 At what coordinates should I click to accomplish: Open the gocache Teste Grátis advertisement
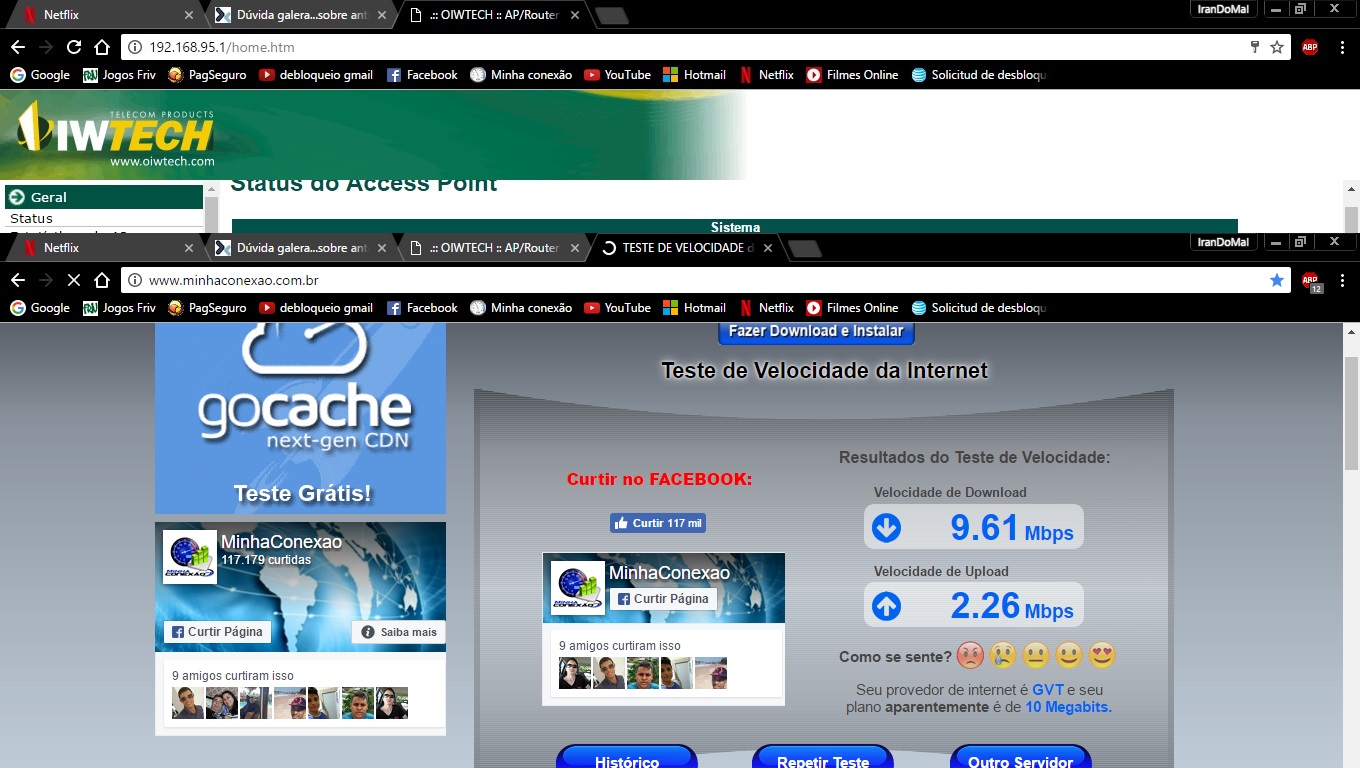[x=300, y=418]
